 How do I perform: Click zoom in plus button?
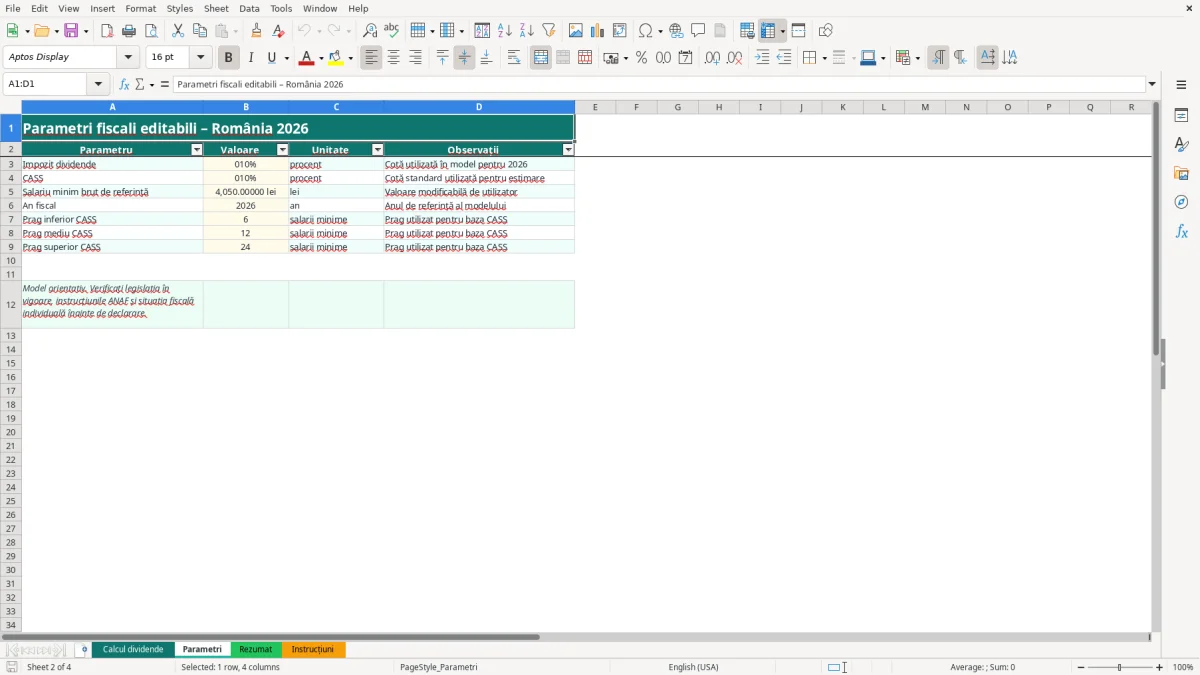[1160, 667]
